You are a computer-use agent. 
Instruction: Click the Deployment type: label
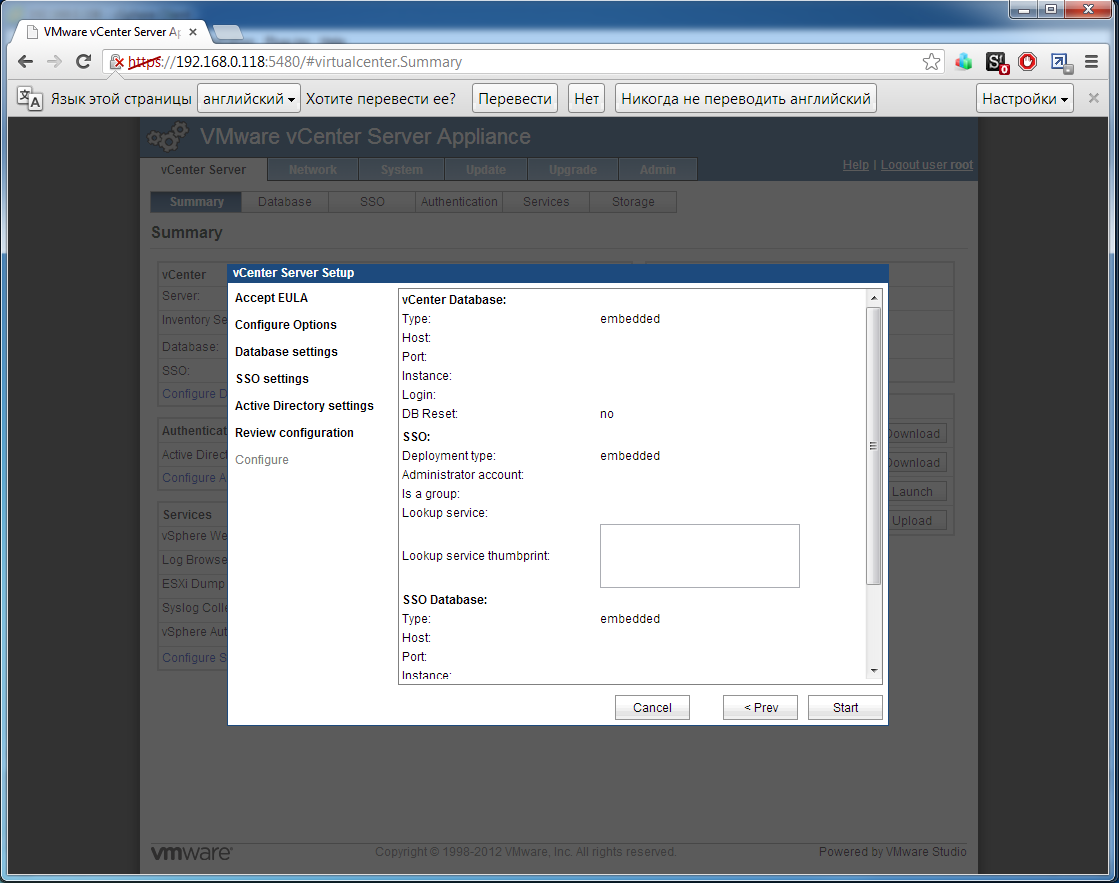449,456
